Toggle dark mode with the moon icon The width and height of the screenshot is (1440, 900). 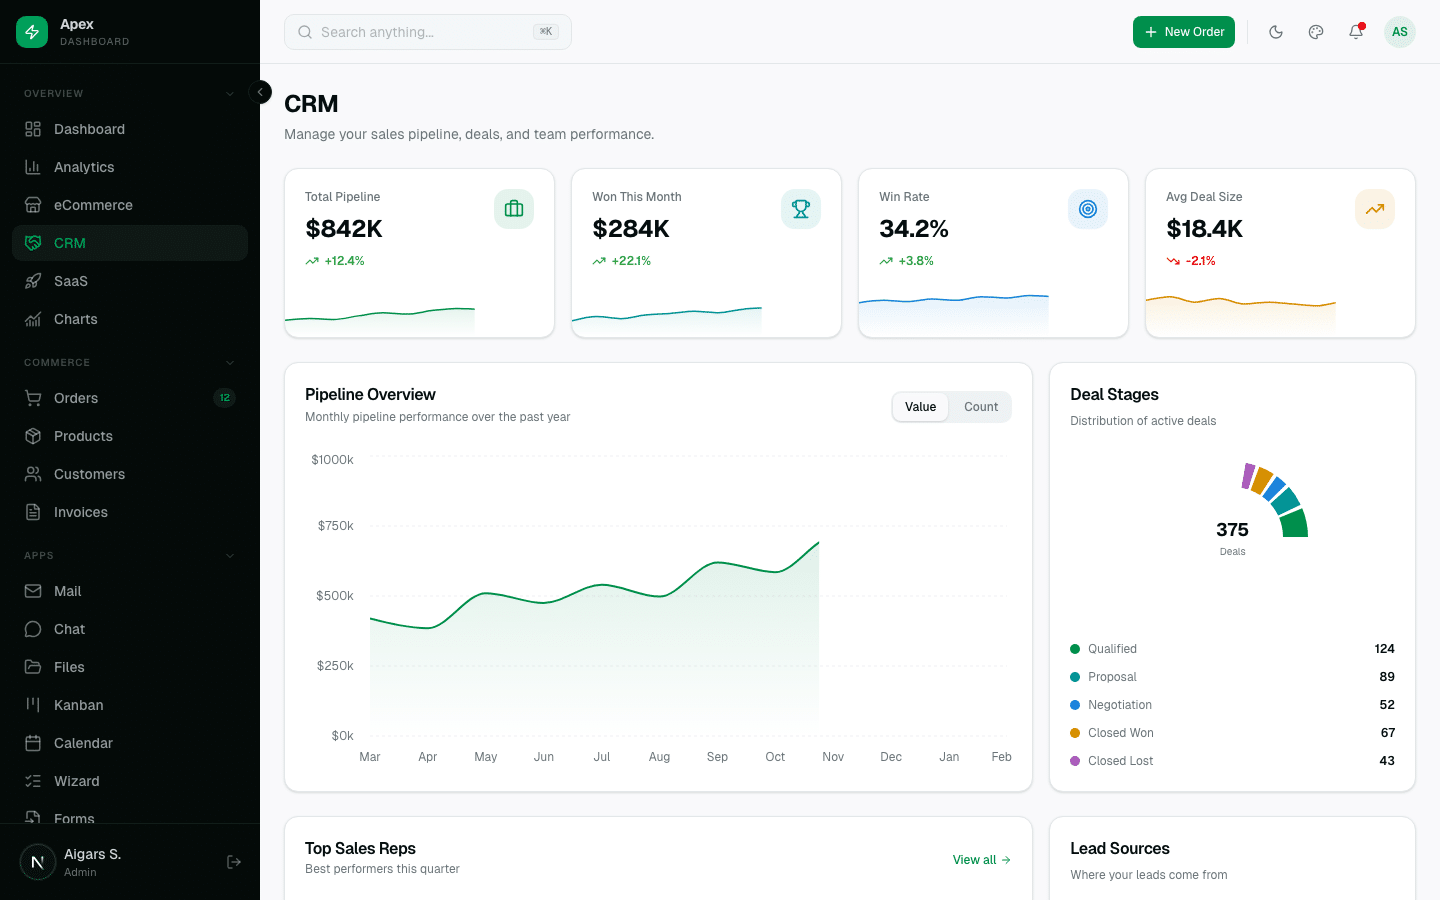tap(1276, 31)
